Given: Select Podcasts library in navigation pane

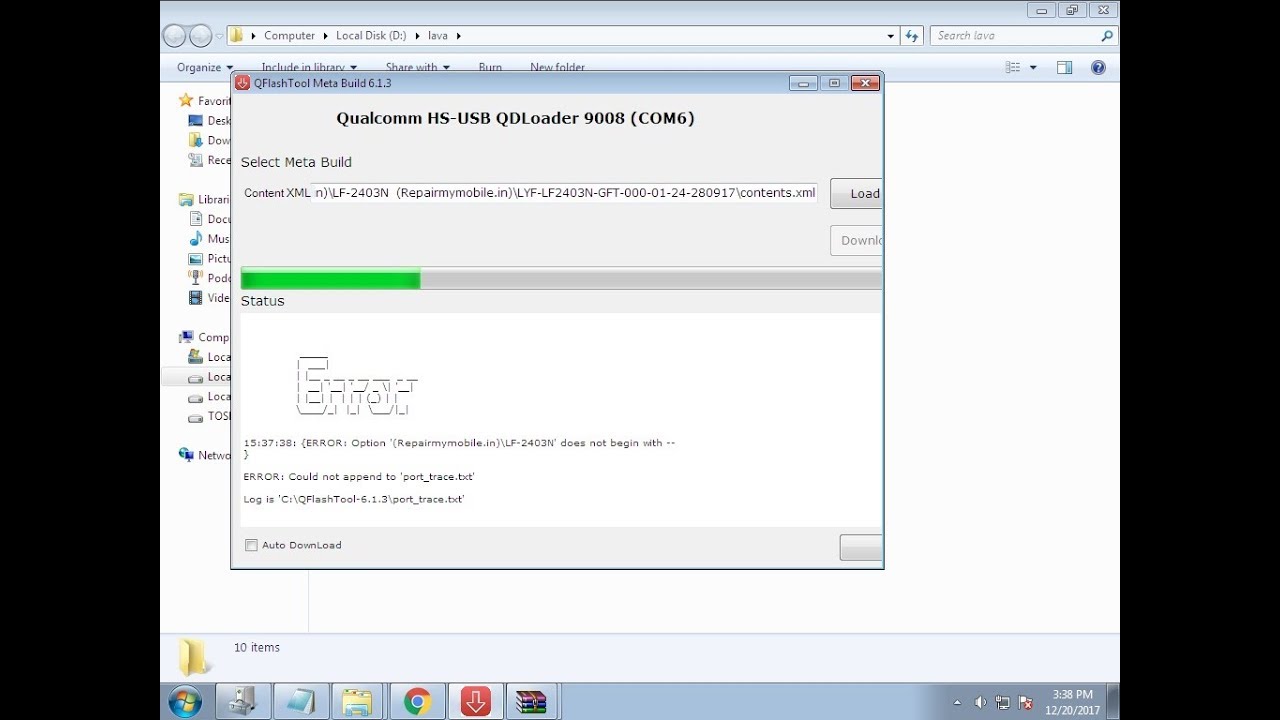Looking at the screenshot, I should [210, 278].
